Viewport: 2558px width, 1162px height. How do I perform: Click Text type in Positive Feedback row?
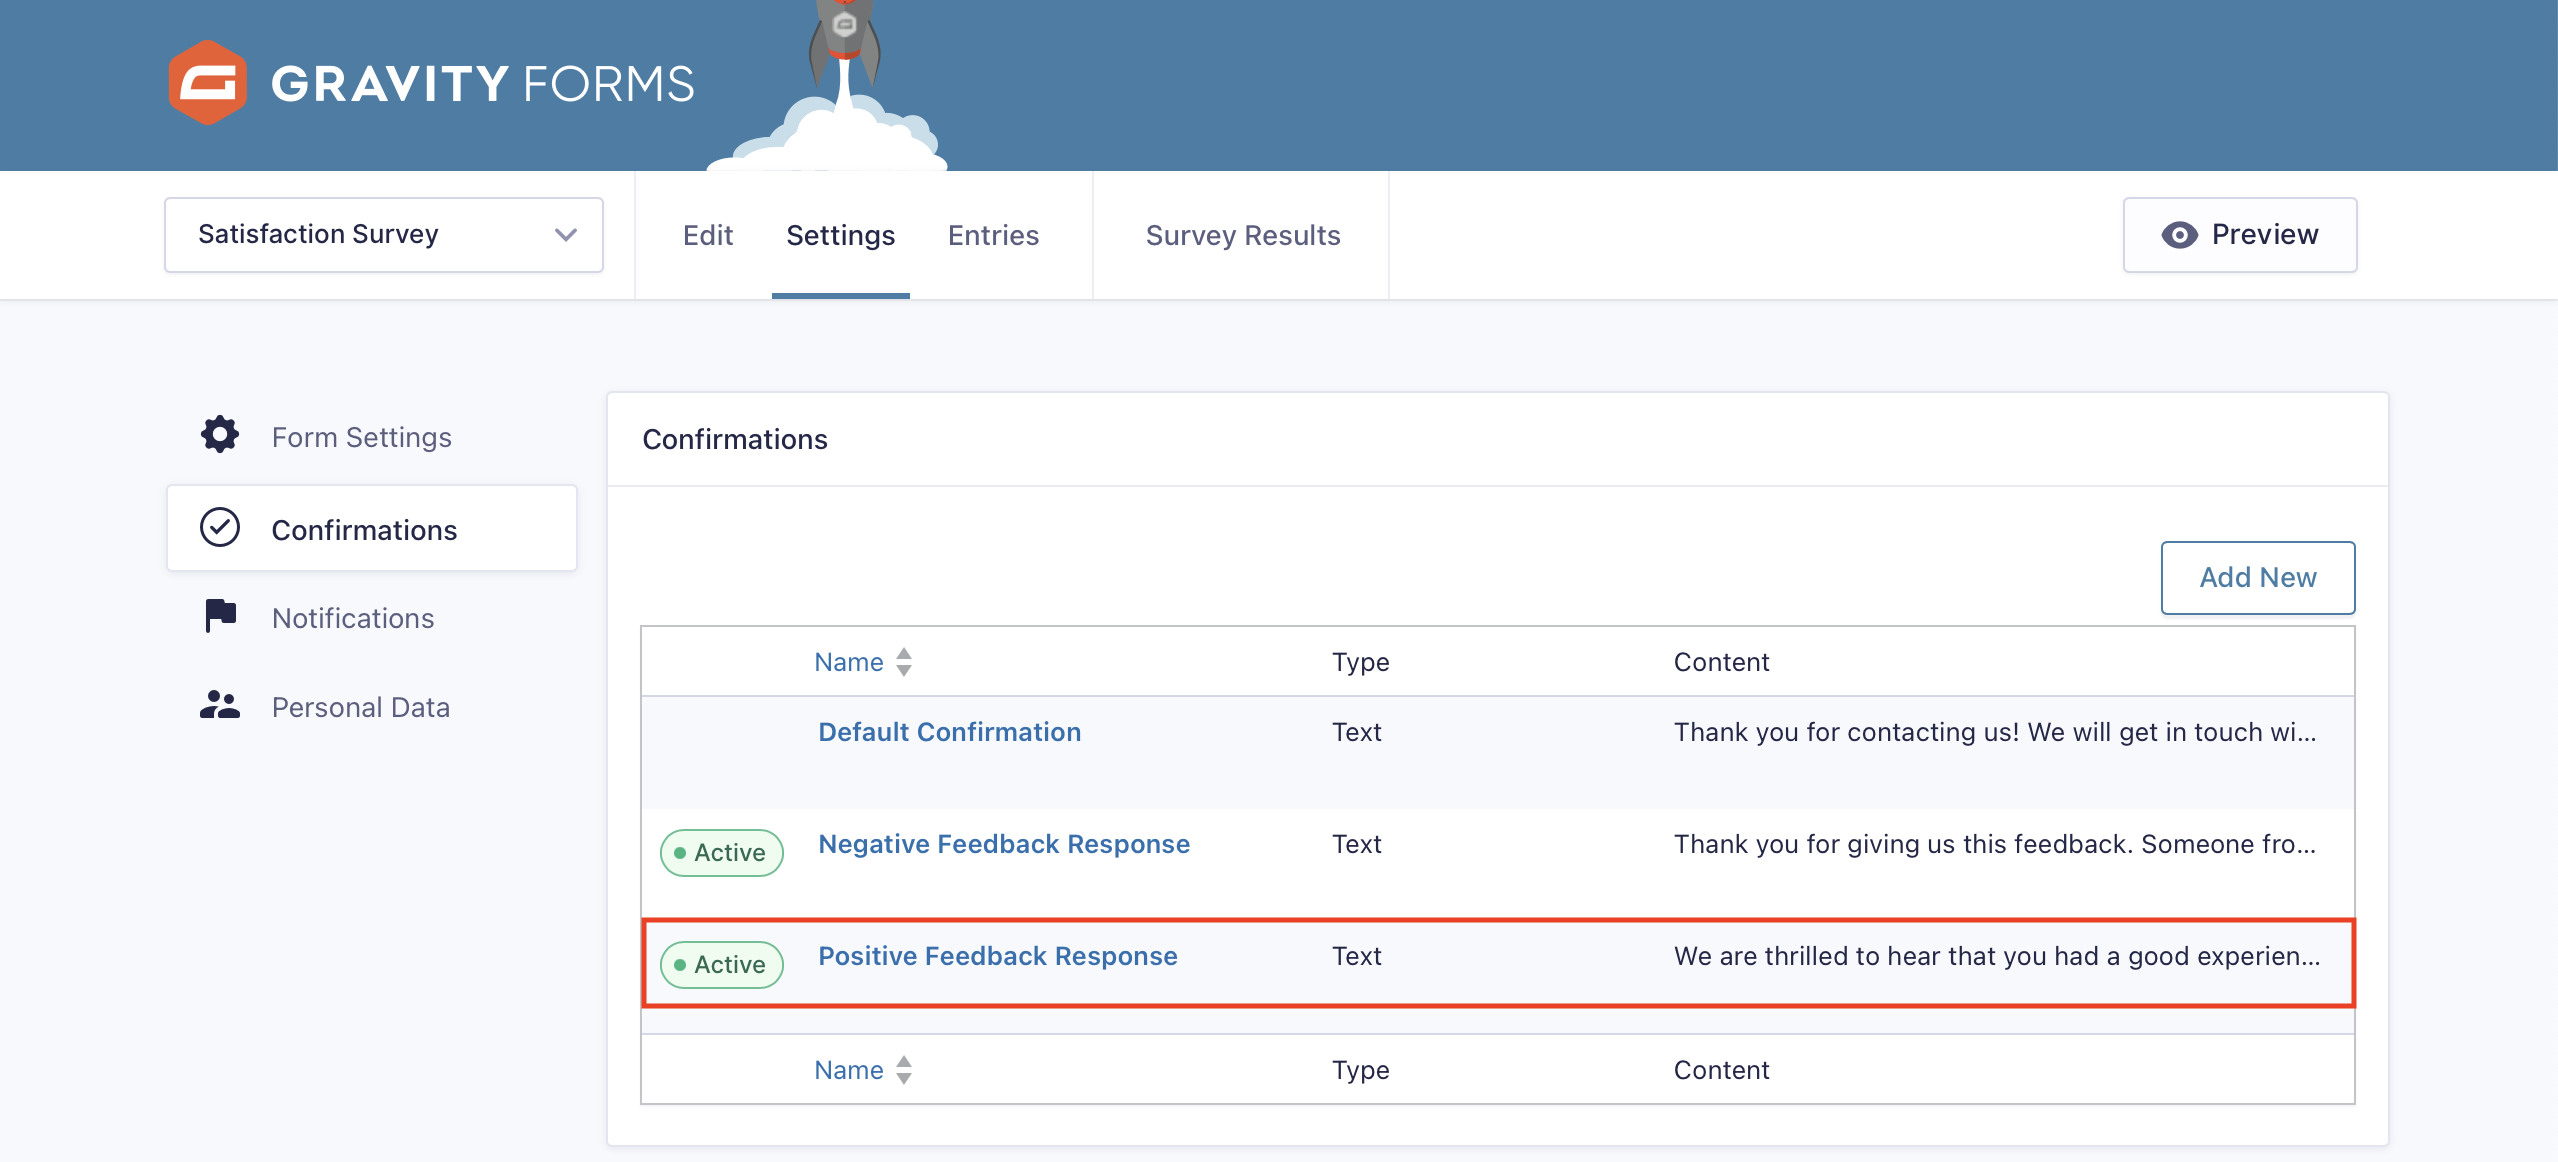[1357, 956]
